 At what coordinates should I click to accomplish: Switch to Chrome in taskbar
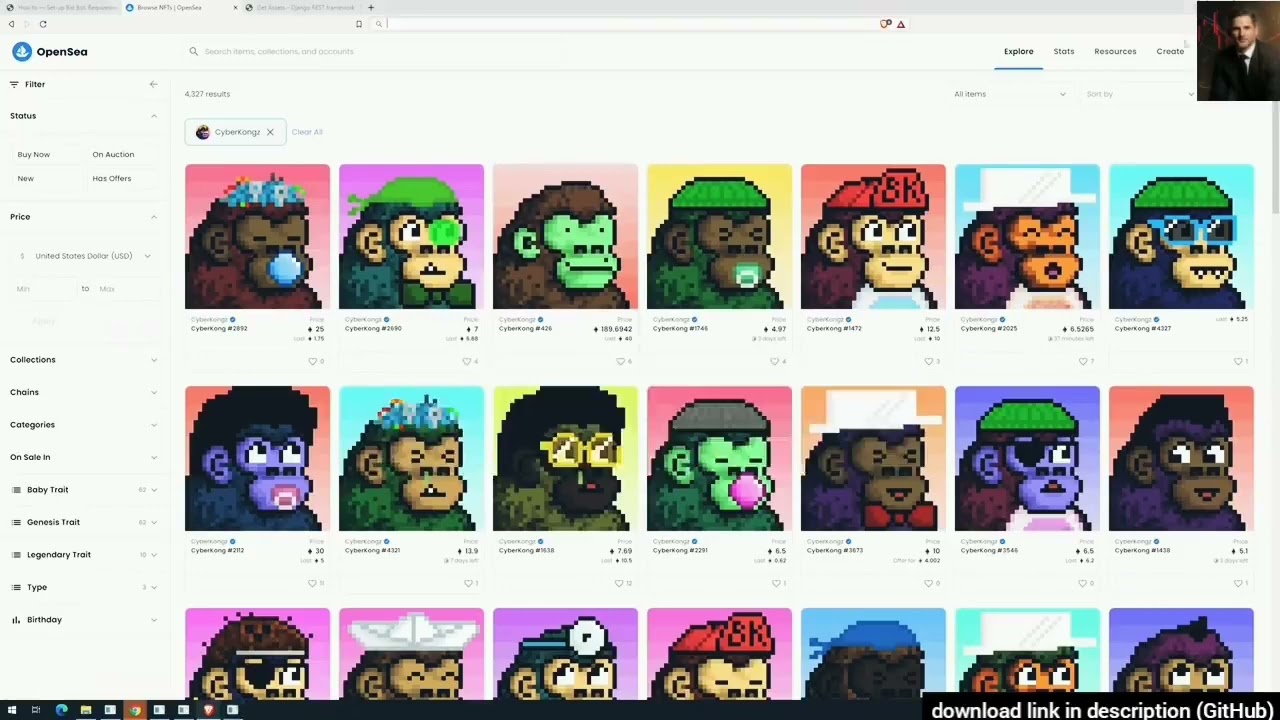(x=135, y=710)
